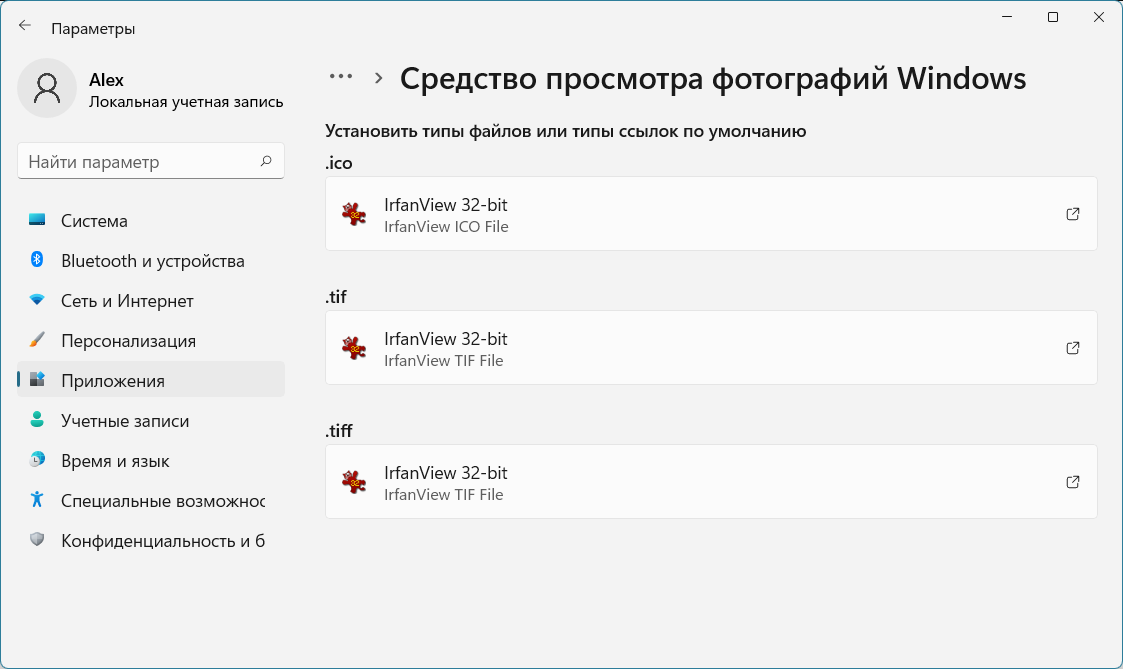Change the default app for .tif

tap(711, 347)
